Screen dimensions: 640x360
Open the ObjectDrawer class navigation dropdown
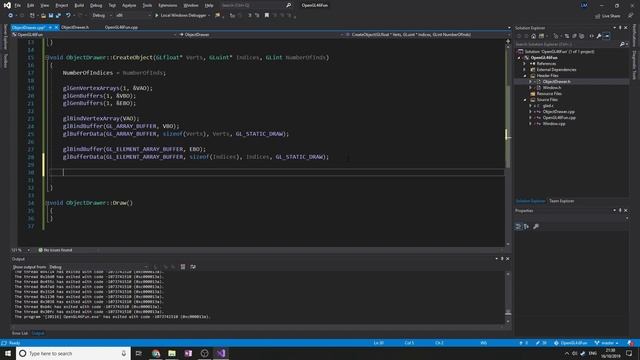pyautogui.click(x=260, y=35)
